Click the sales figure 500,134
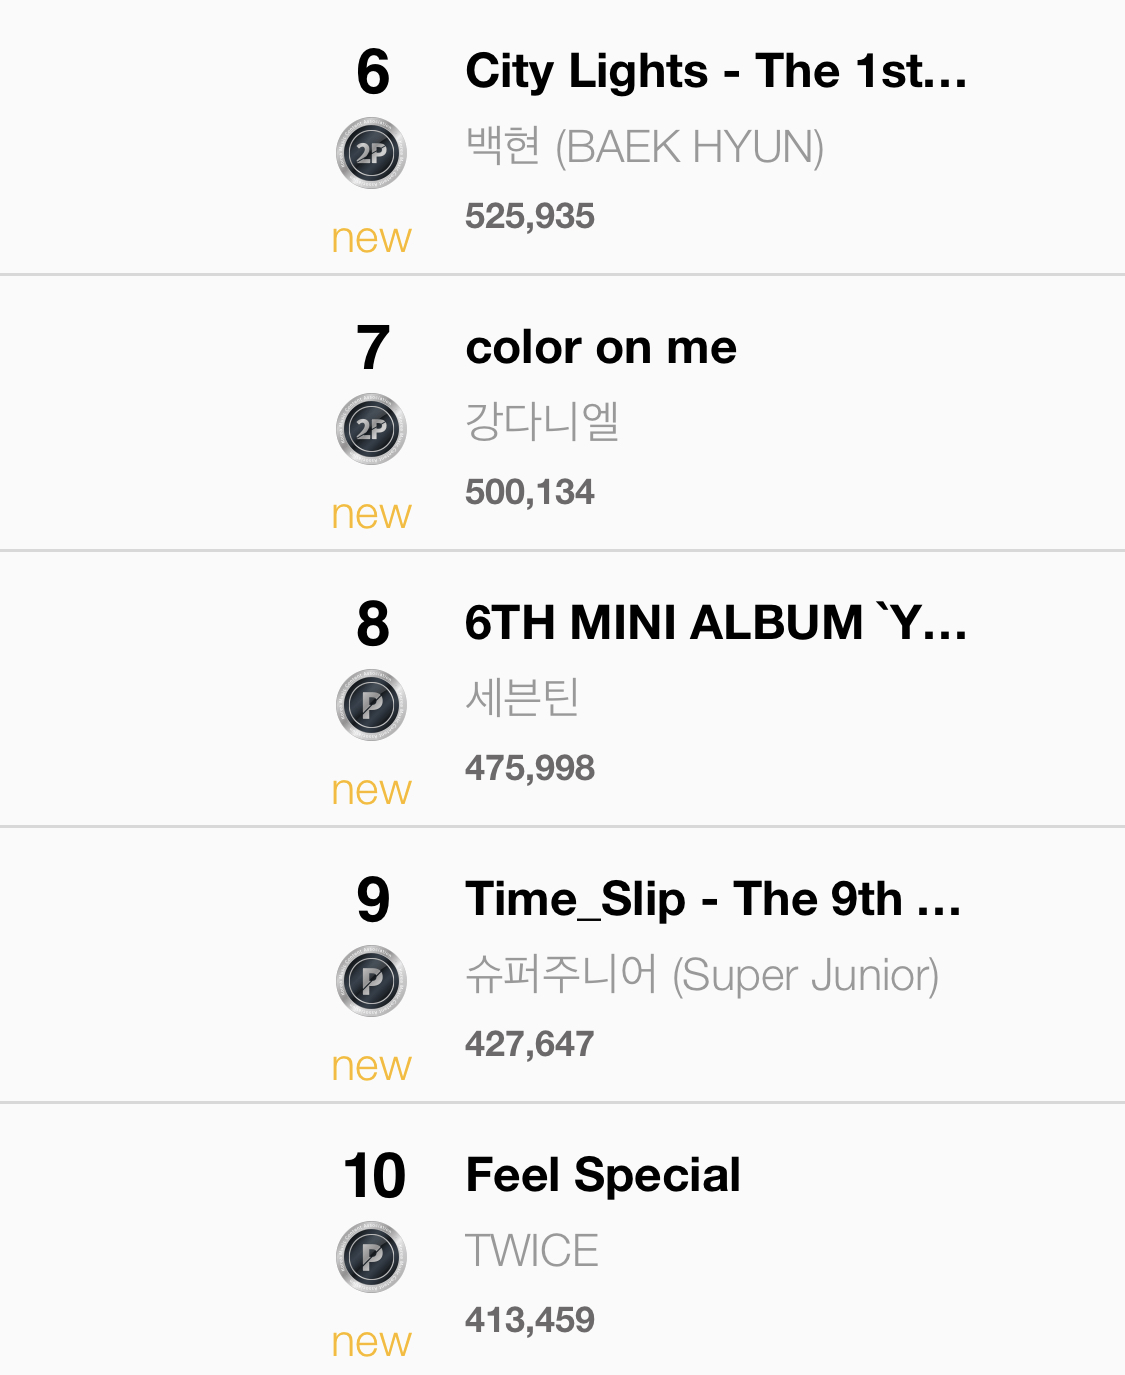 pos(529,492)
